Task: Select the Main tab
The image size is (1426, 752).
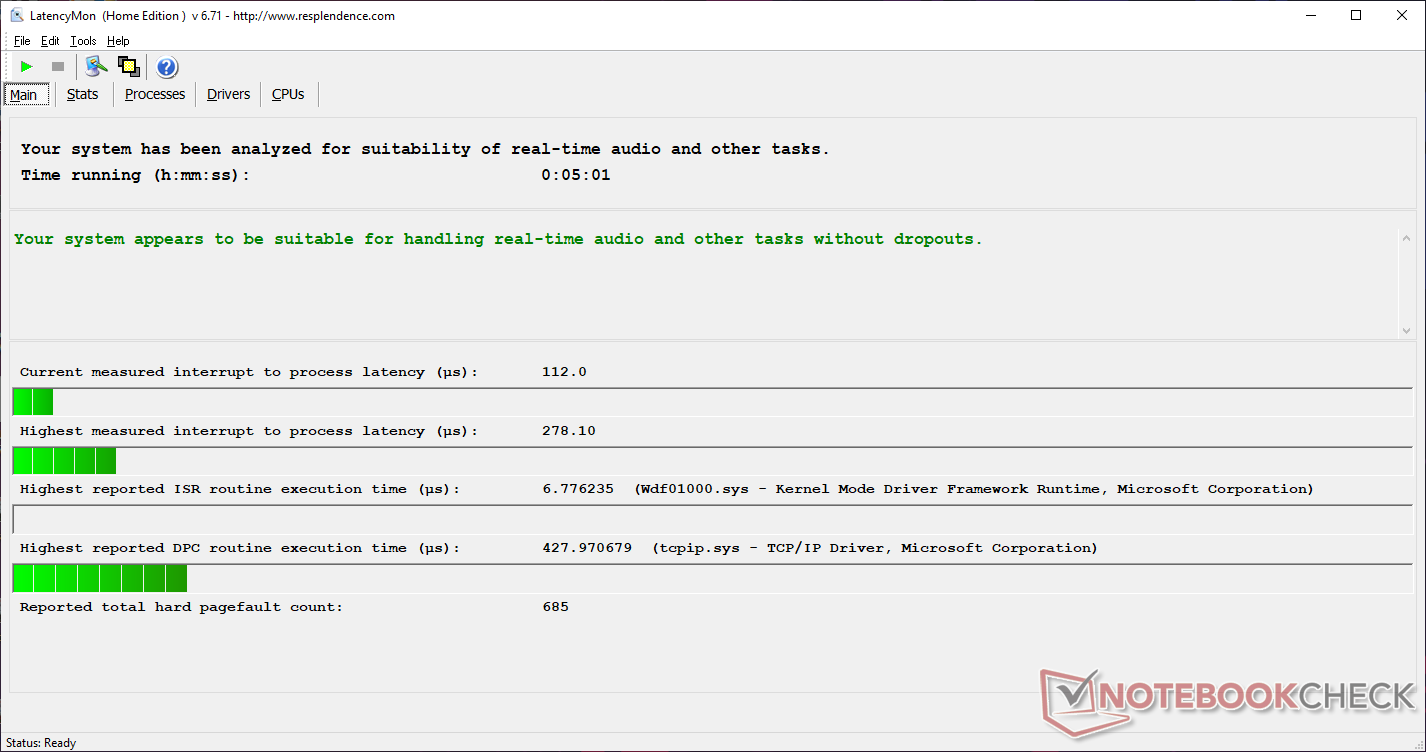Action: (24, 95)
